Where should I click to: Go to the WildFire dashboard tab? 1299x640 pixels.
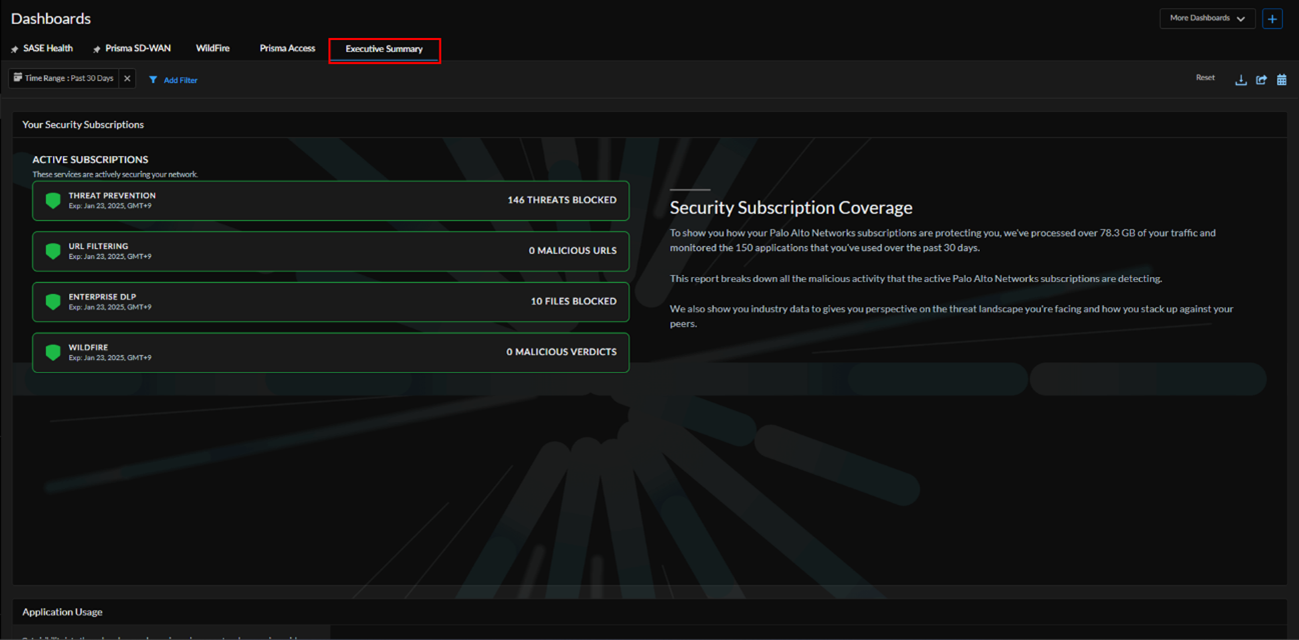(213, 49)
